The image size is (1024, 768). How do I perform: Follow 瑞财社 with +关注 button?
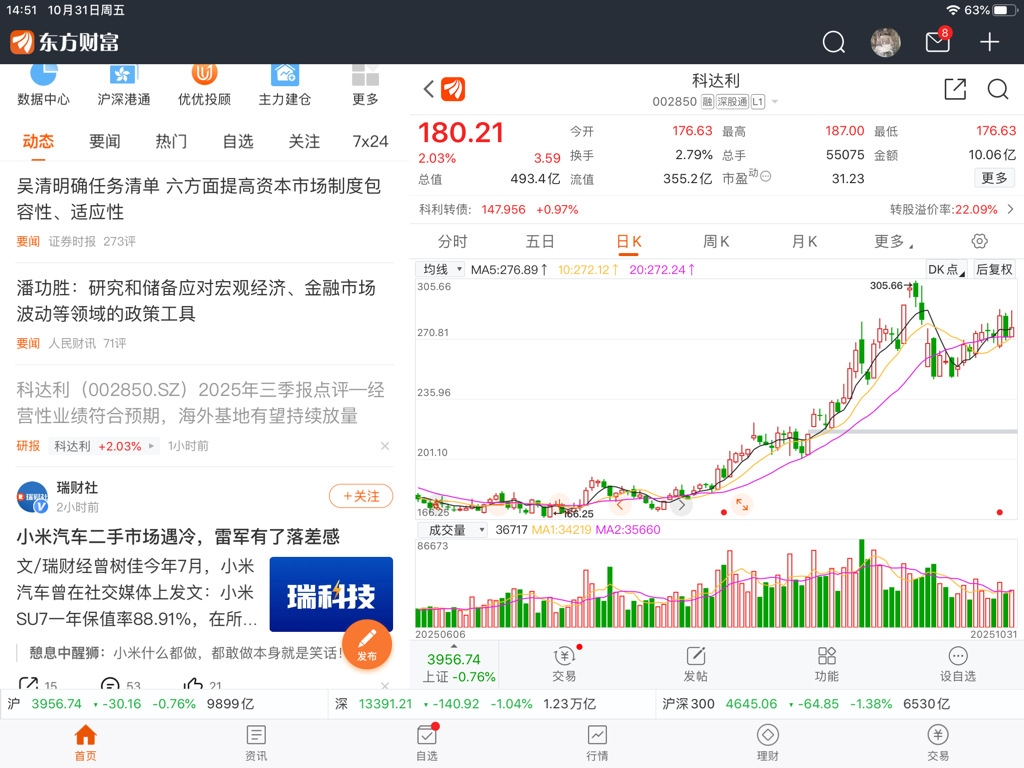click(361, 496)
